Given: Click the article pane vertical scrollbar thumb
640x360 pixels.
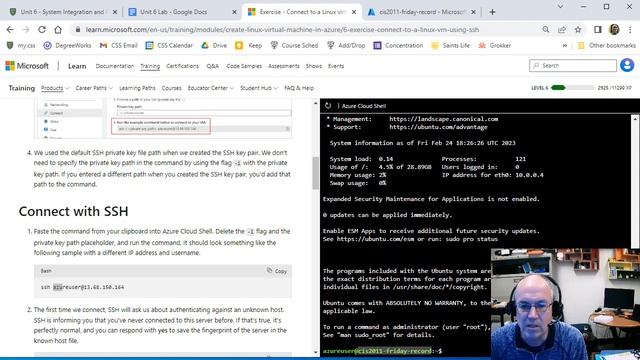Looking at the screenshot, I should point(315,173).
